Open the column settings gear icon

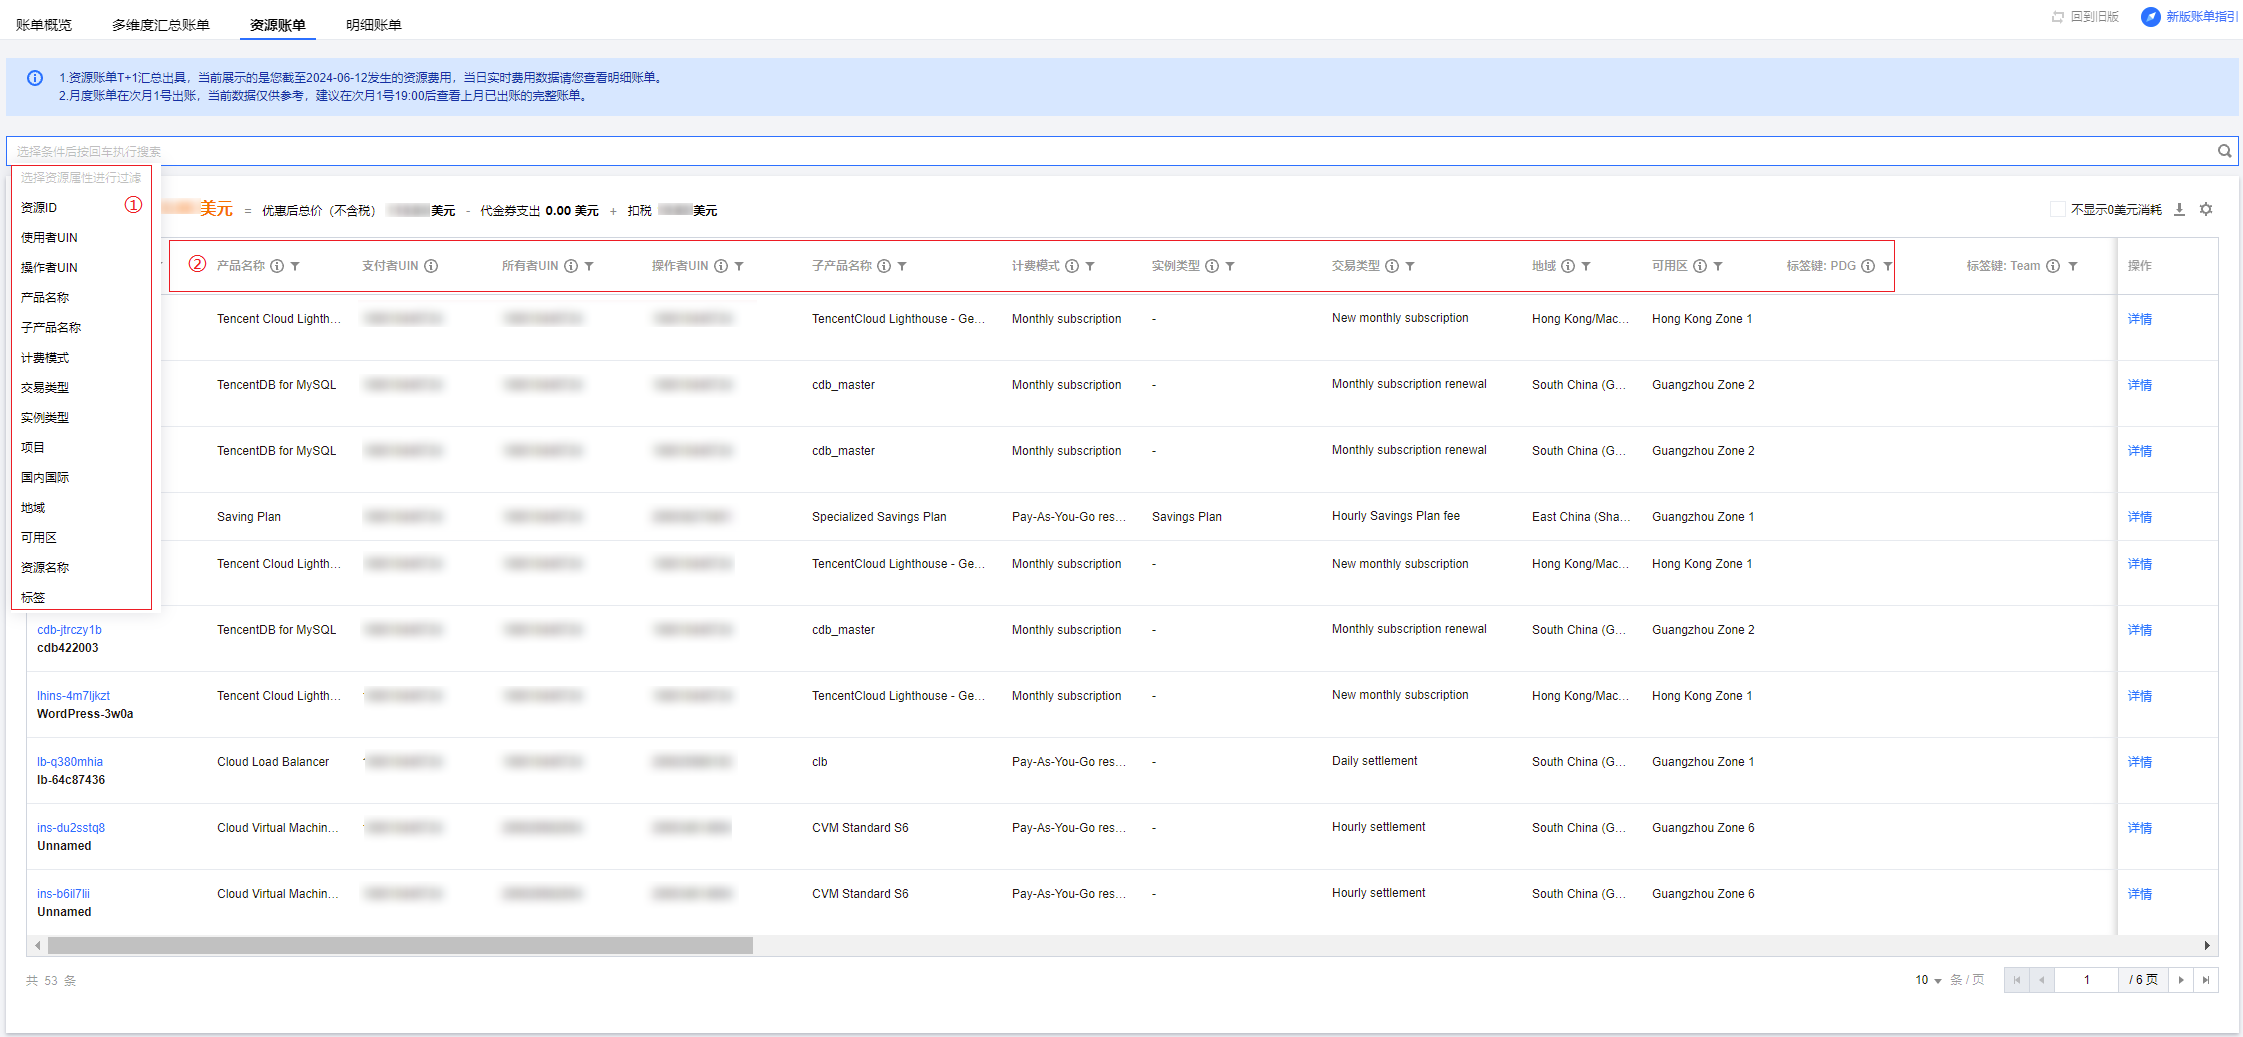(x=2206, y=210)
